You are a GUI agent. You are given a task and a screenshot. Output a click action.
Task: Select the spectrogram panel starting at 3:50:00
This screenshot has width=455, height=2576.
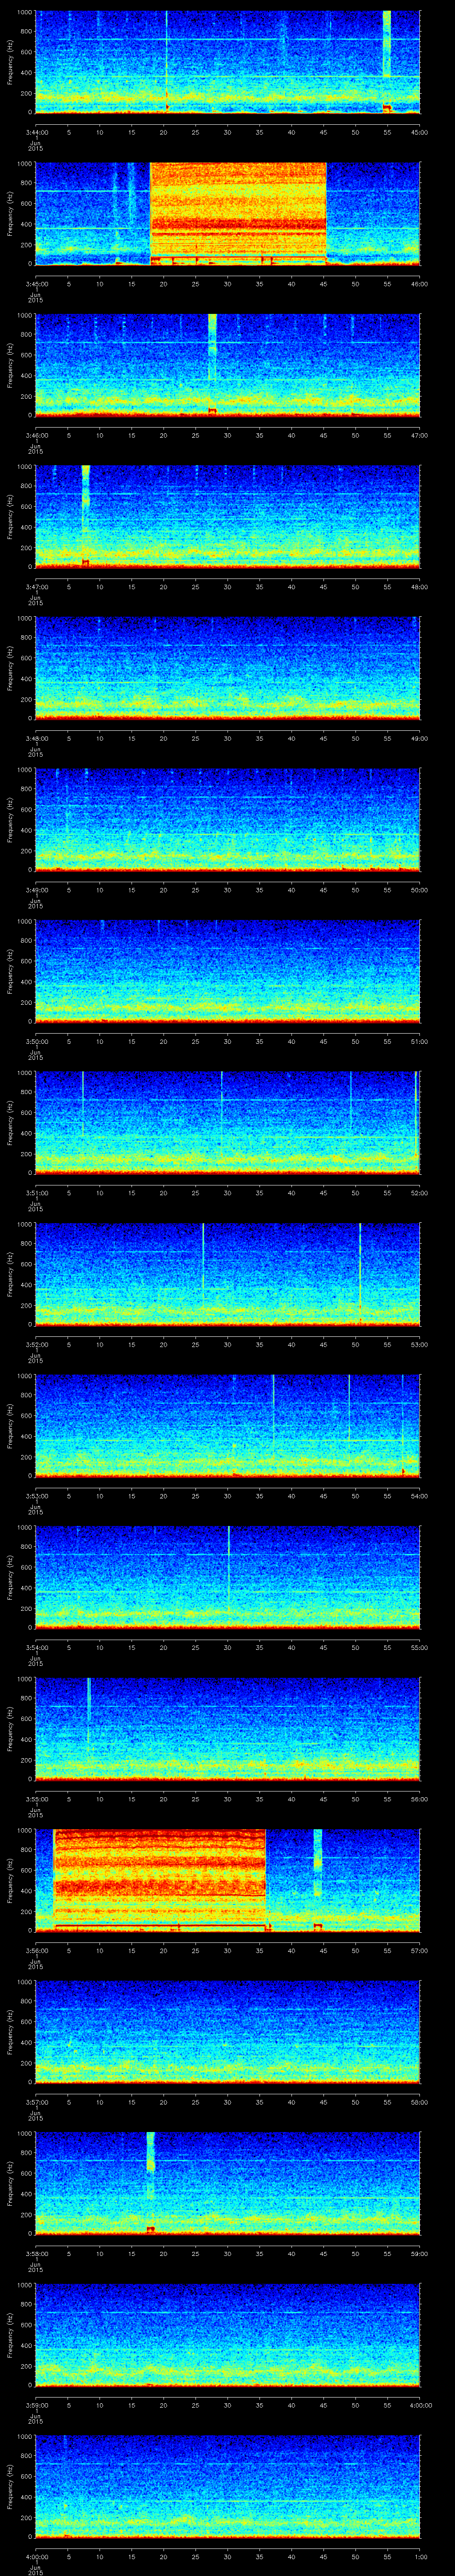(228, 972)
